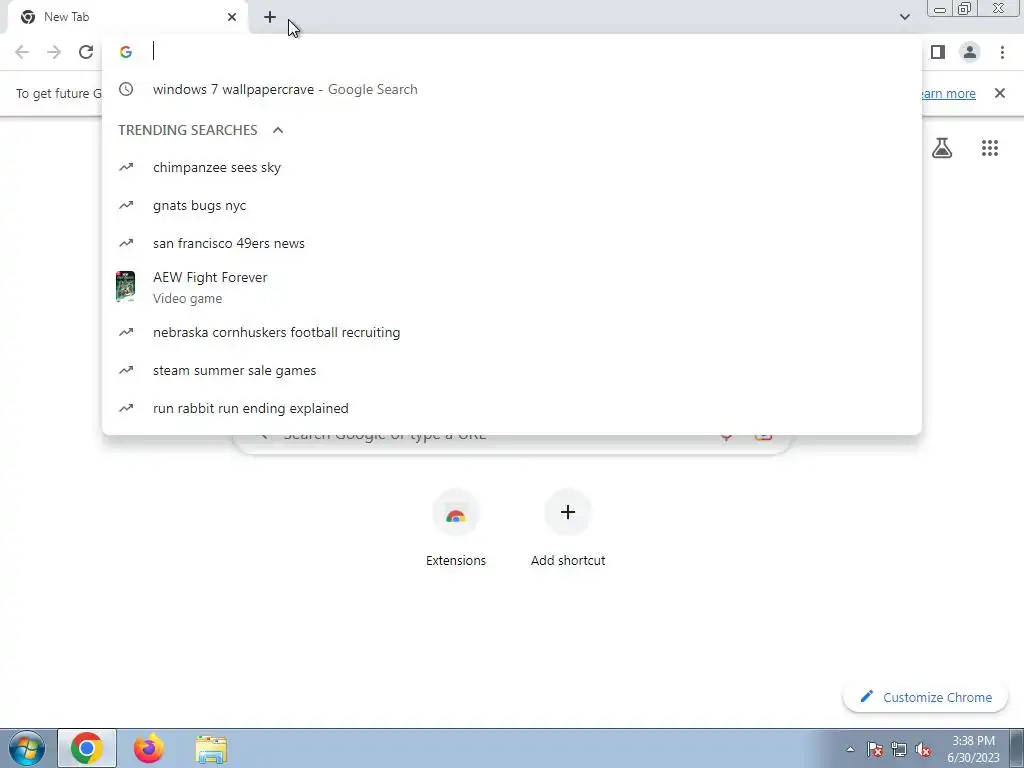Open the Extensions shortcut
The image size is (1024, 768).
pos(456,529)
